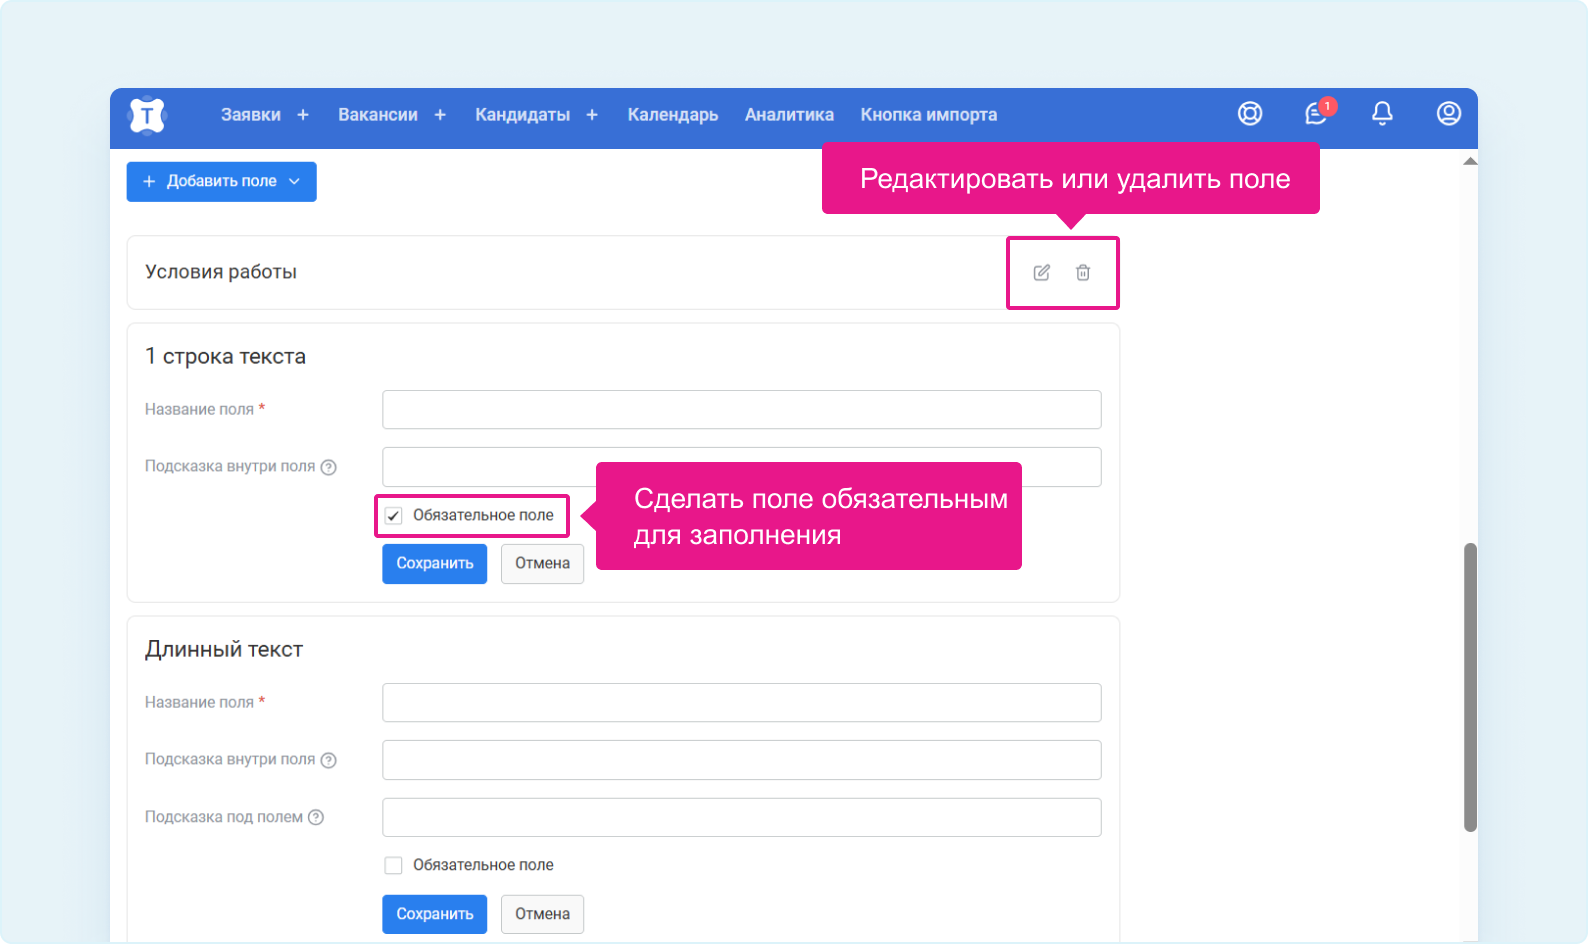Uncheck Обязательное поле in 1 строка текста
1588x944 pixels.
(394, 516)
